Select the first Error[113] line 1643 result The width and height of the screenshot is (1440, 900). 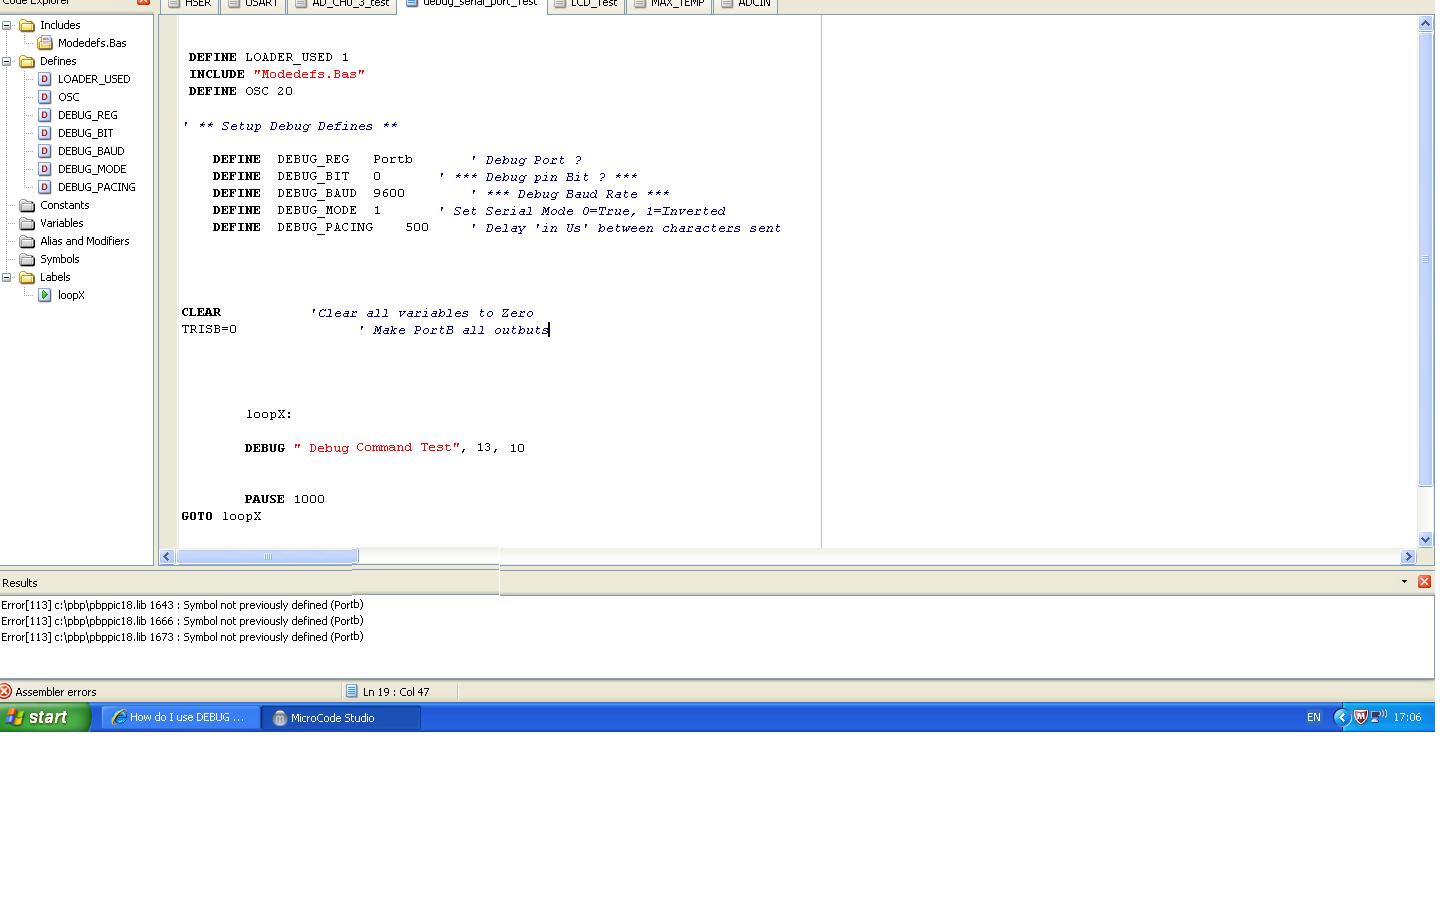[182, 605]
